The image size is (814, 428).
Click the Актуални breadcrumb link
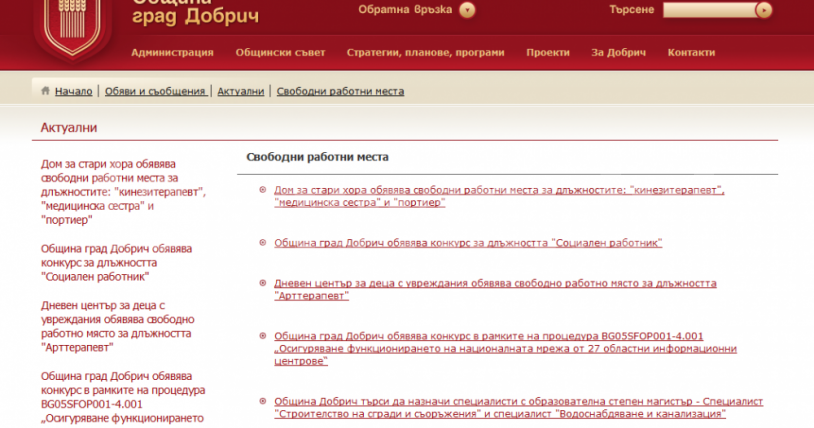(x=241, y=91)
